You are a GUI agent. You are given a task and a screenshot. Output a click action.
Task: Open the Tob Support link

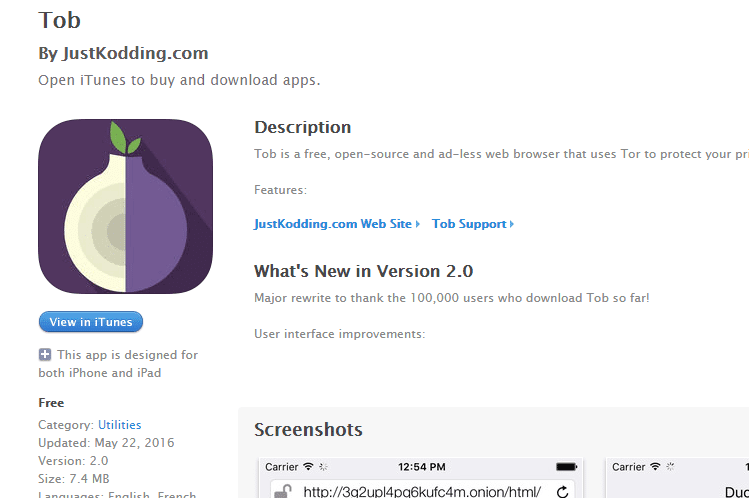(x=472, y=224)
